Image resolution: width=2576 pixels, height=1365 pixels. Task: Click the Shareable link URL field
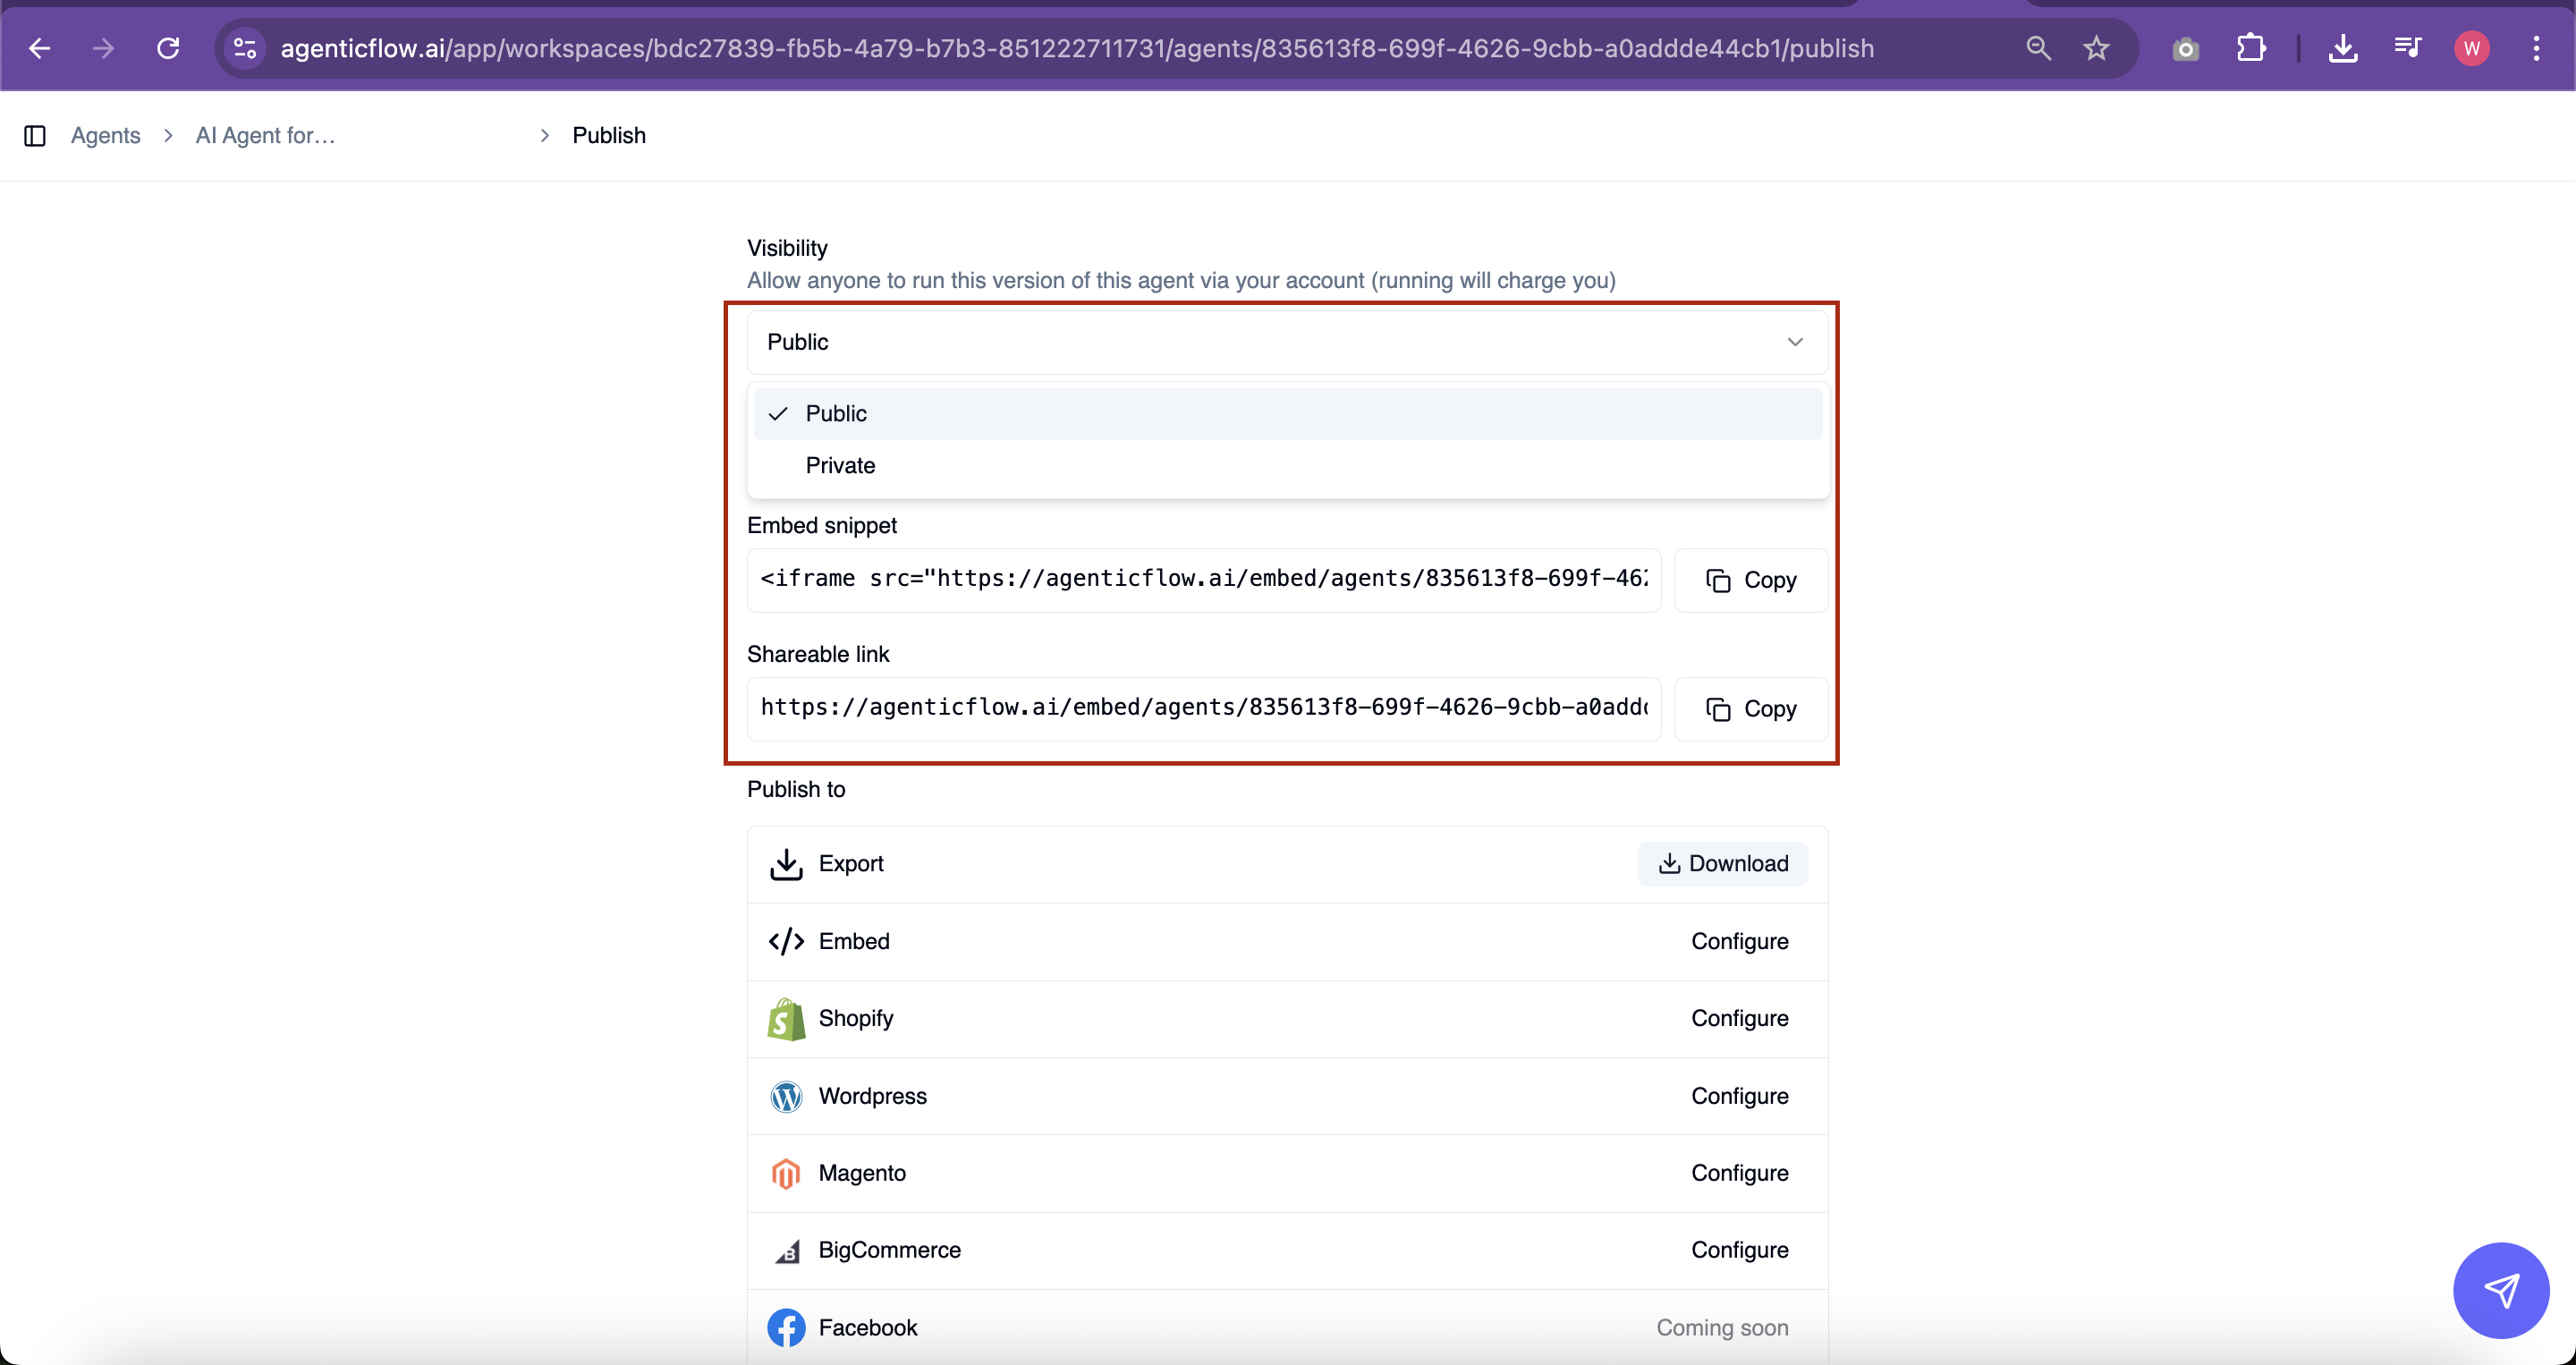click(x=1204, y=709)
